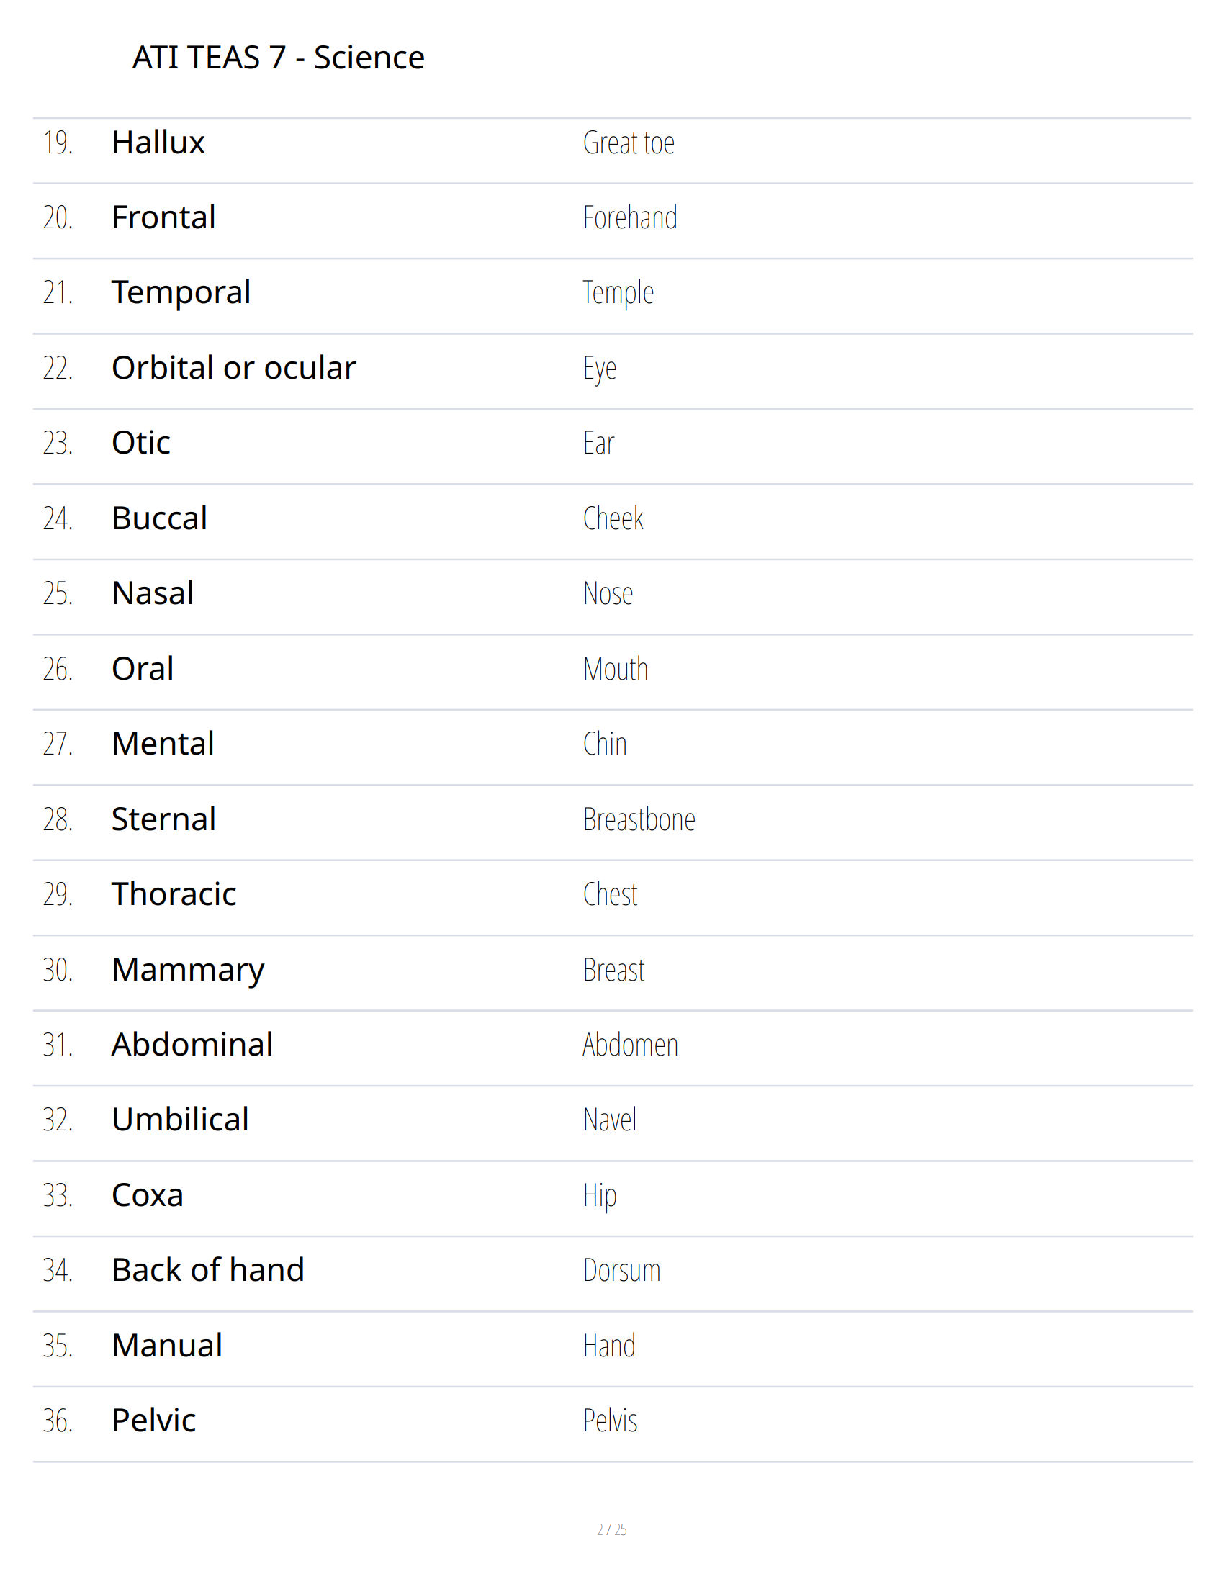Select the term 'Otic'

(x=141, y=443)
